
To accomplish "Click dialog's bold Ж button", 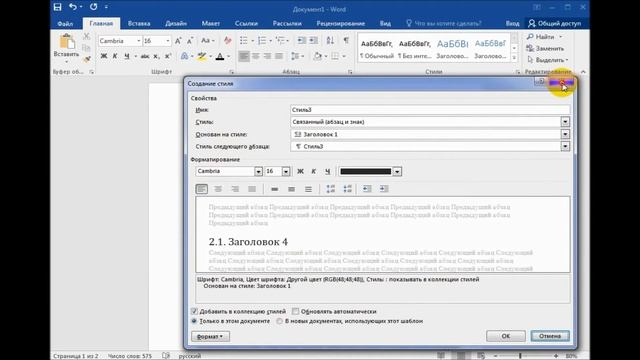I will [x=300, y=171].
